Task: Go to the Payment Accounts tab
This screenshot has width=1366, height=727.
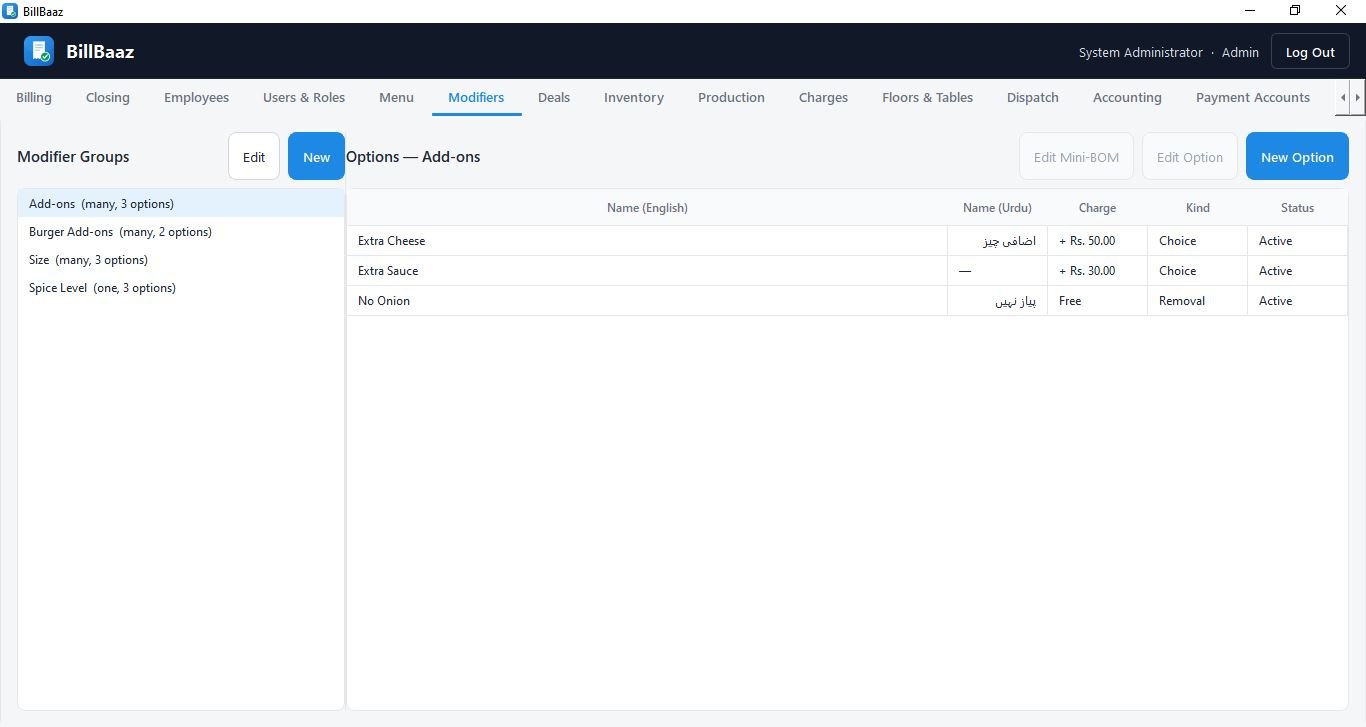Action: [x=1253, y=97]
